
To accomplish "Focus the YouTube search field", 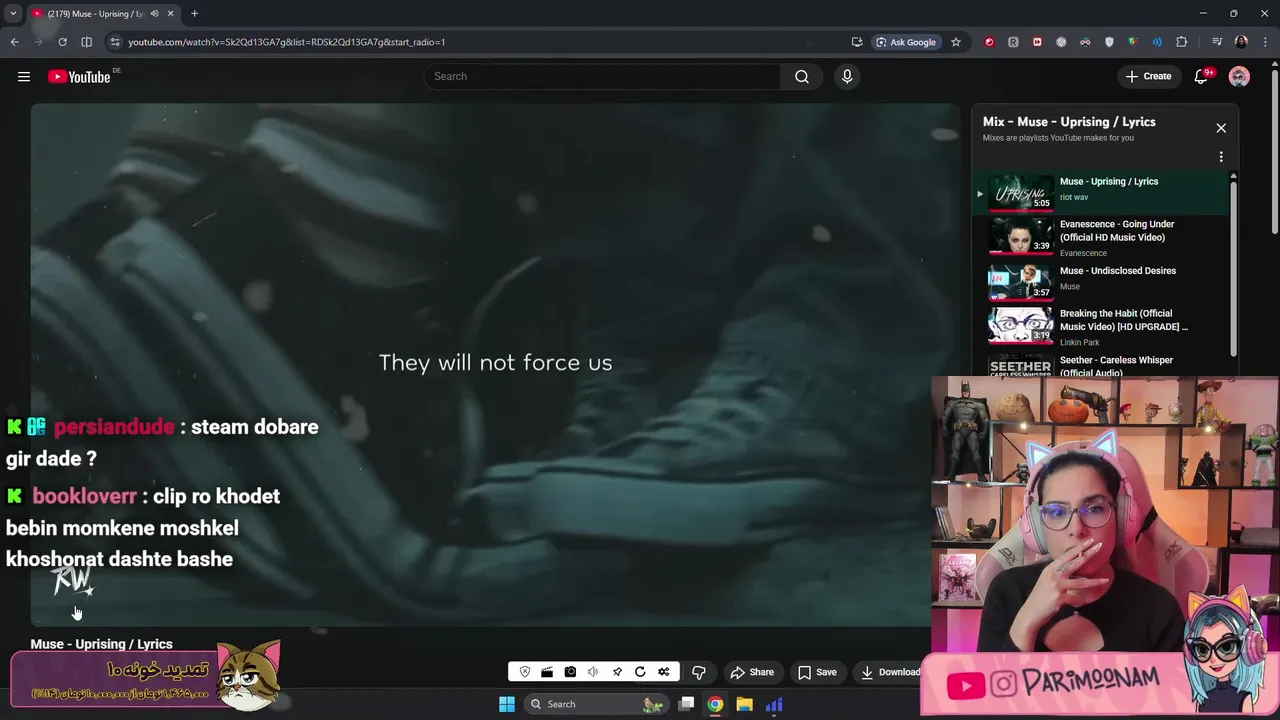I will point(602,77).
